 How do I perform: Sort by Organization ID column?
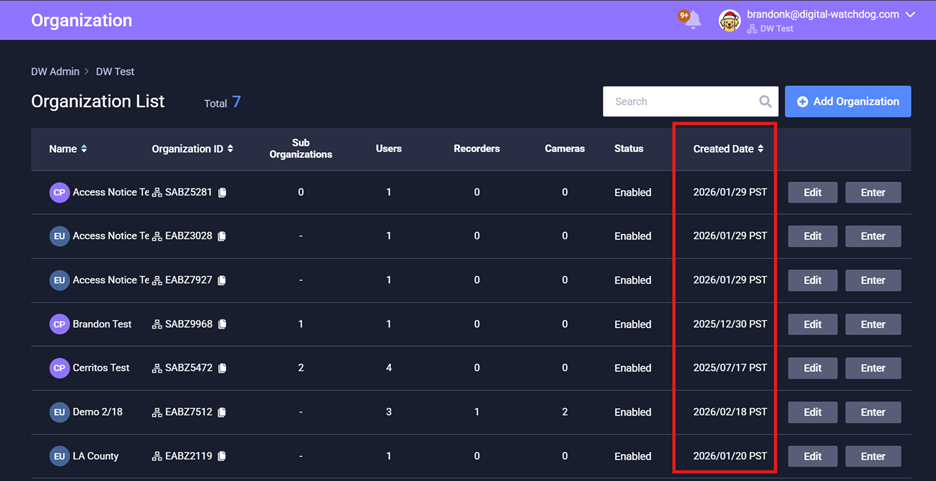(231, 149)
